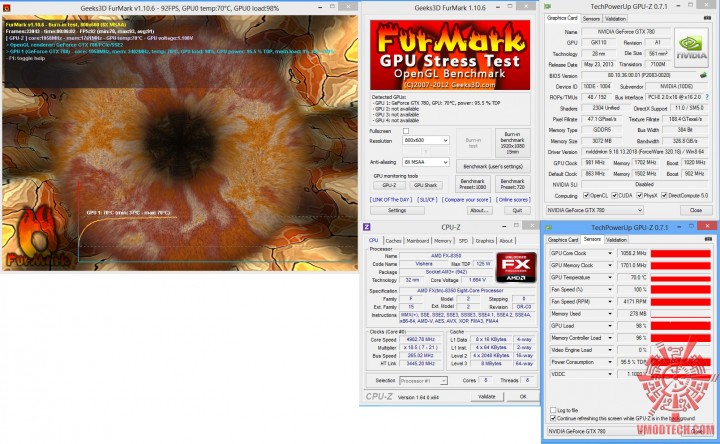Toggle the CUDA checkbox in GPU-Z

614,196
